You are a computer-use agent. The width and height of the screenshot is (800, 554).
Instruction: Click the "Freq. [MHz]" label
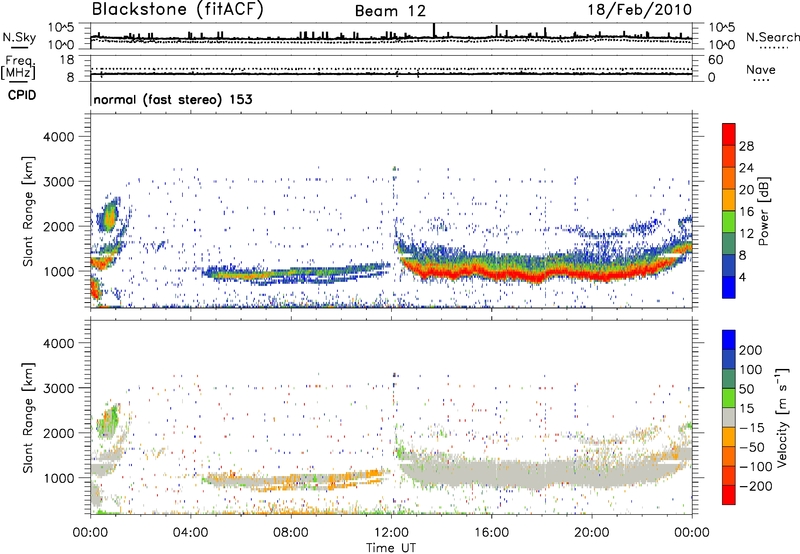click(x=18, y=67)
